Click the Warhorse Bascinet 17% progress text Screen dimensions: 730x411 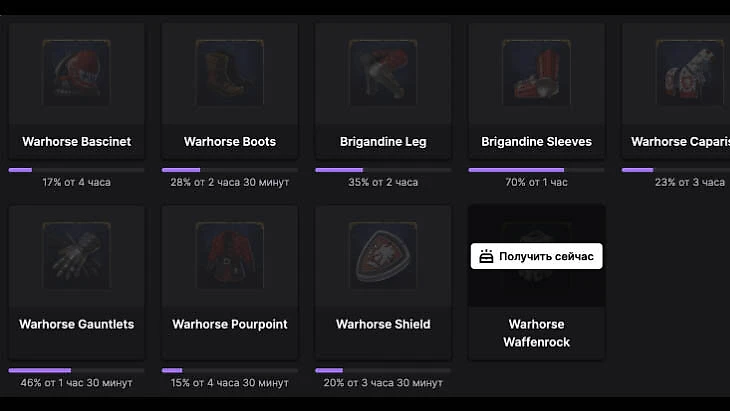click(x=76, y=183)
